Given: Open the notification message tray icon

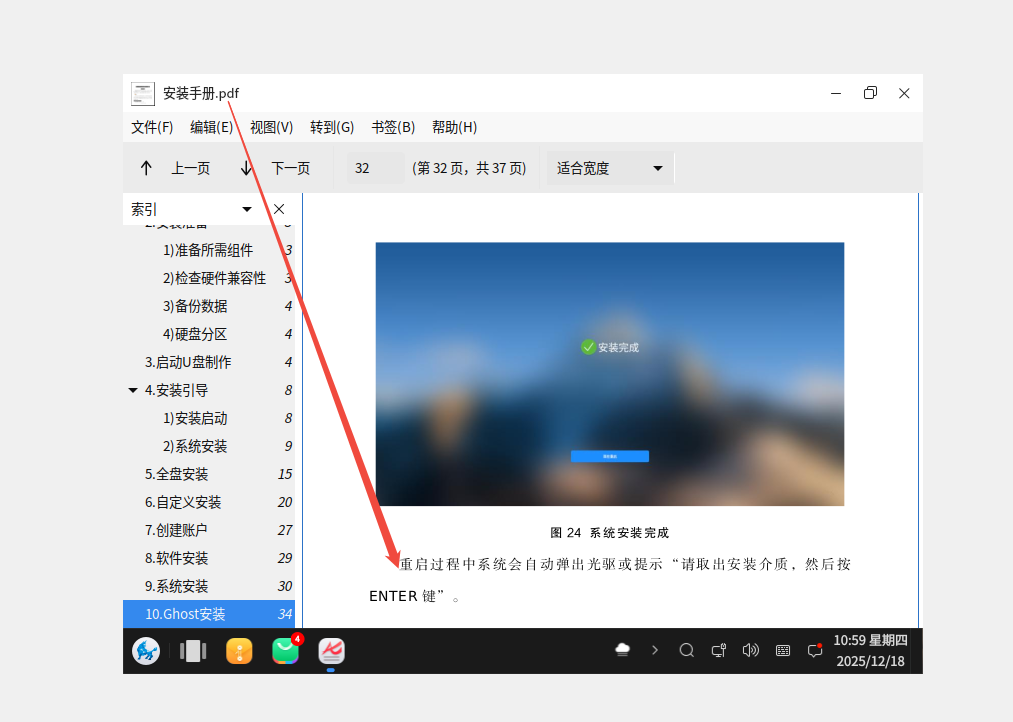Looking at the screenshot, I should 815,650.
